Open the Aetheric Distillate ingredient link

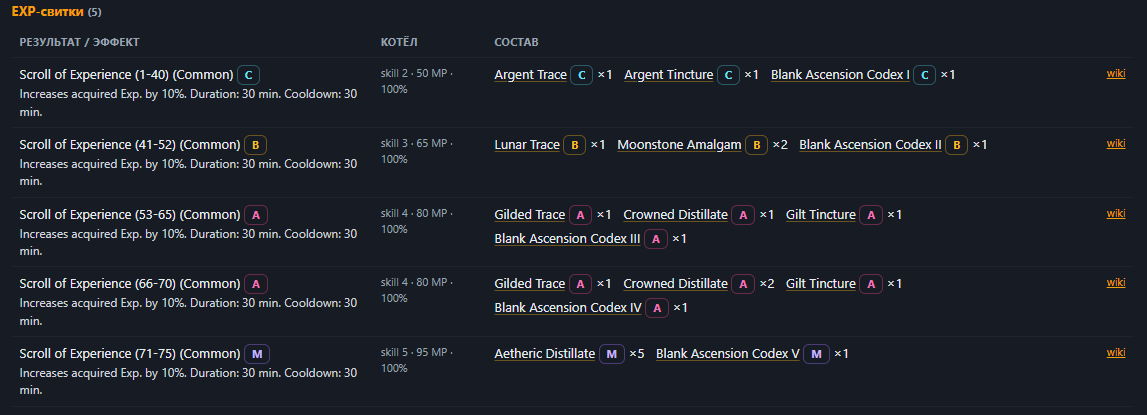[545, 354]
